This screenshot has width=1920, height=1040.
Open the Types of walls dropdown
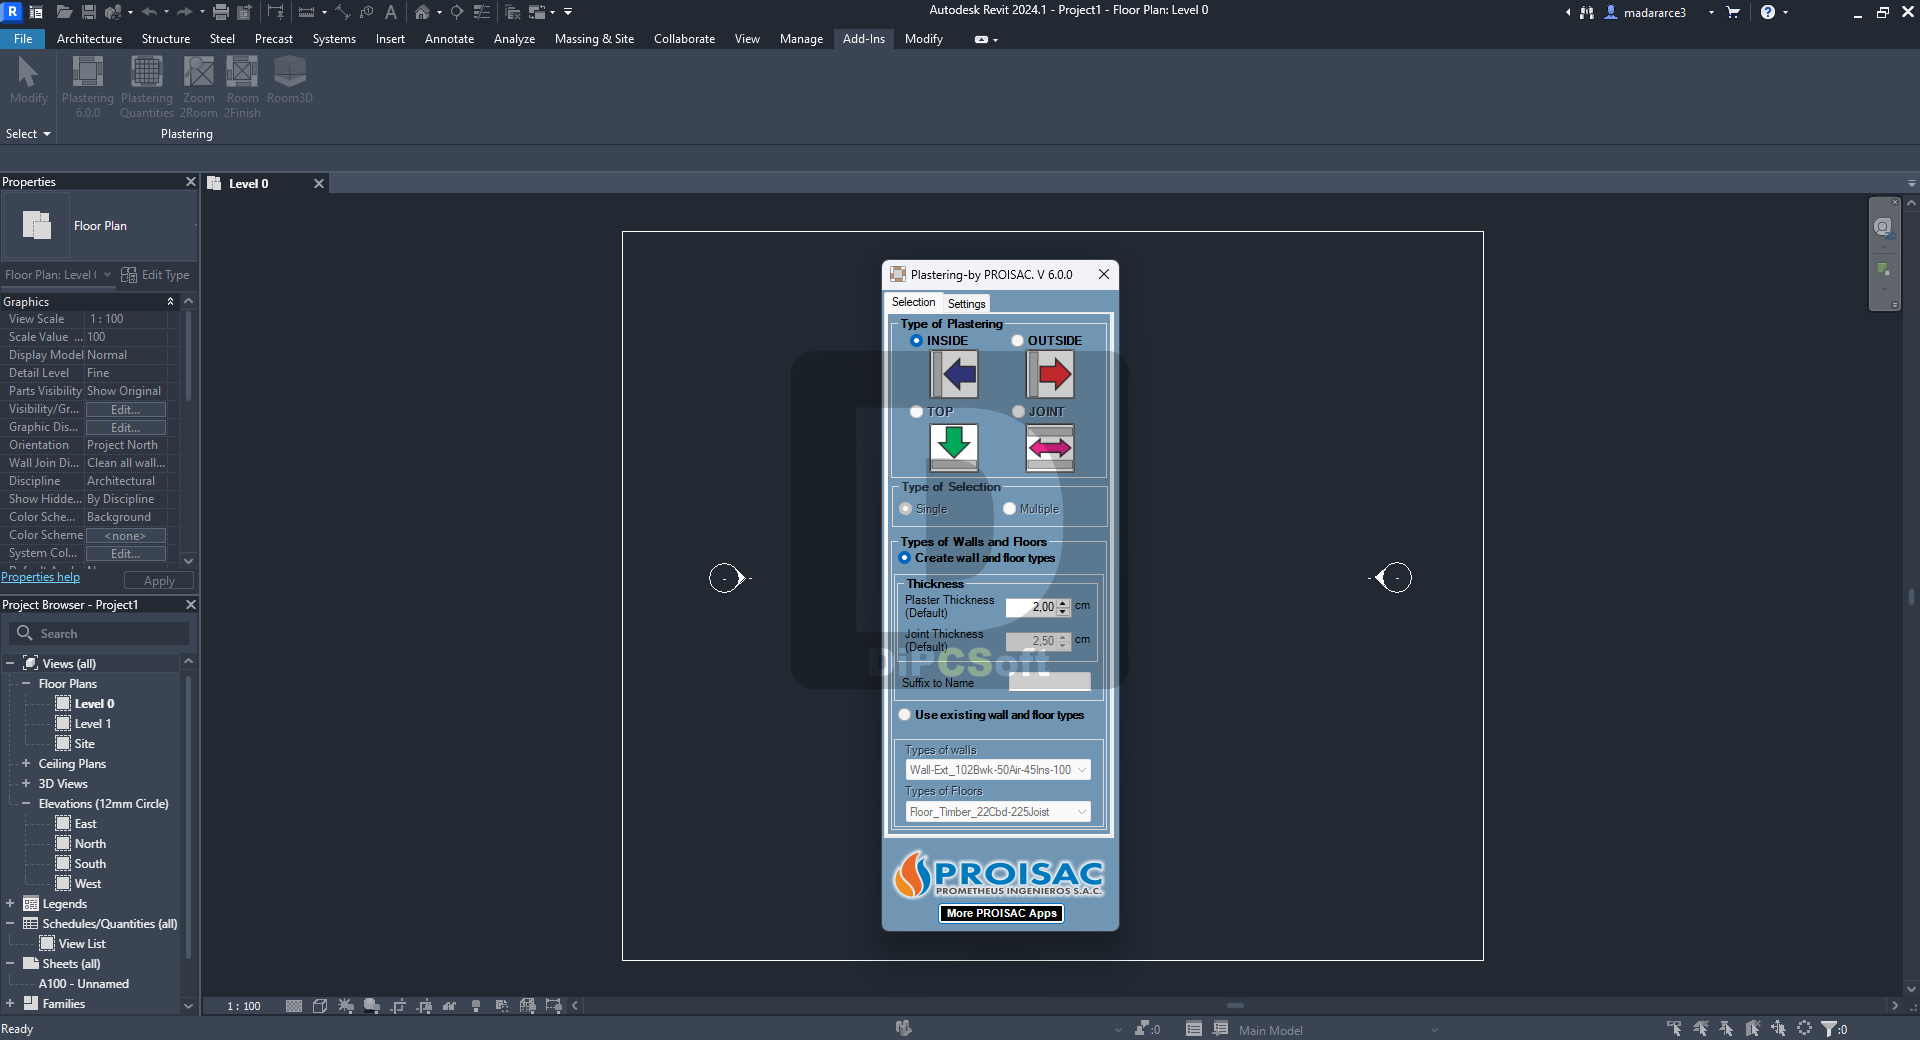998,770
